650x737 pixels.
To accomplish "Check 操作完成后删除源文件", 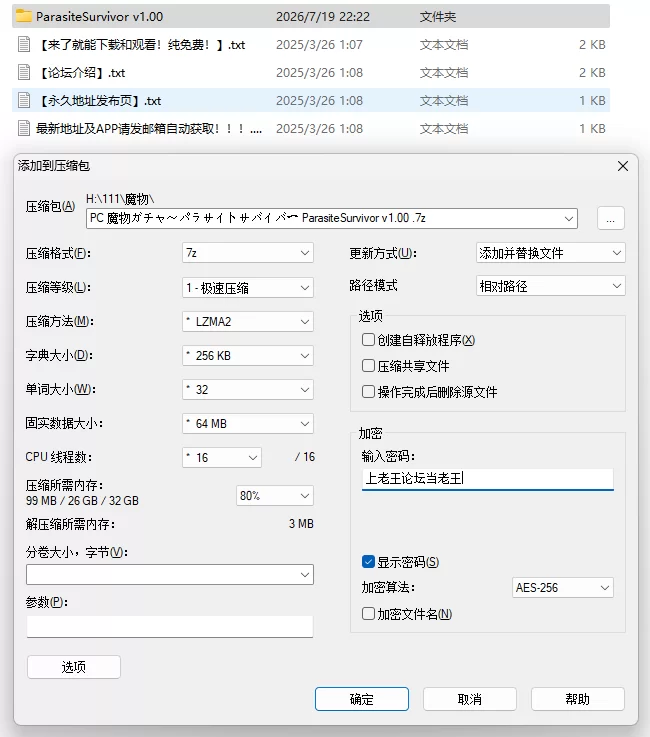I will click(x=368, y=392).
